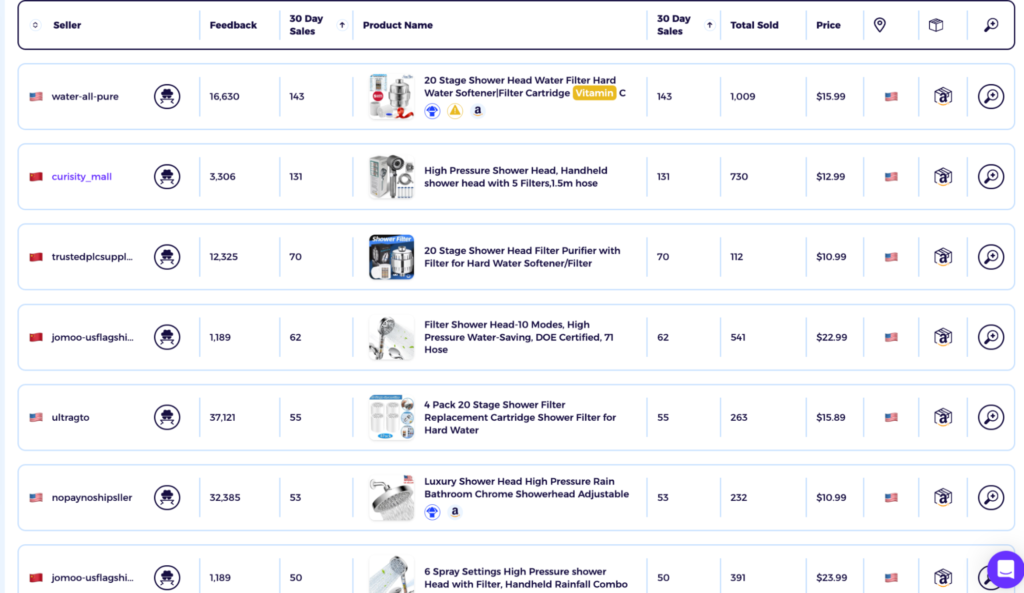The image size is (1024, 593).
Task: Click the Price column header
Action: [x=828, y=25]
